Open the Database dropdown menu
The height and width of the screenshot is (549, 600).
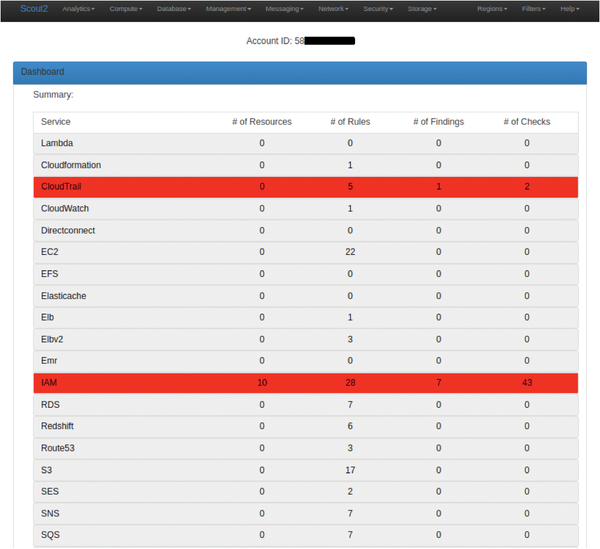(x=174, y=9)
